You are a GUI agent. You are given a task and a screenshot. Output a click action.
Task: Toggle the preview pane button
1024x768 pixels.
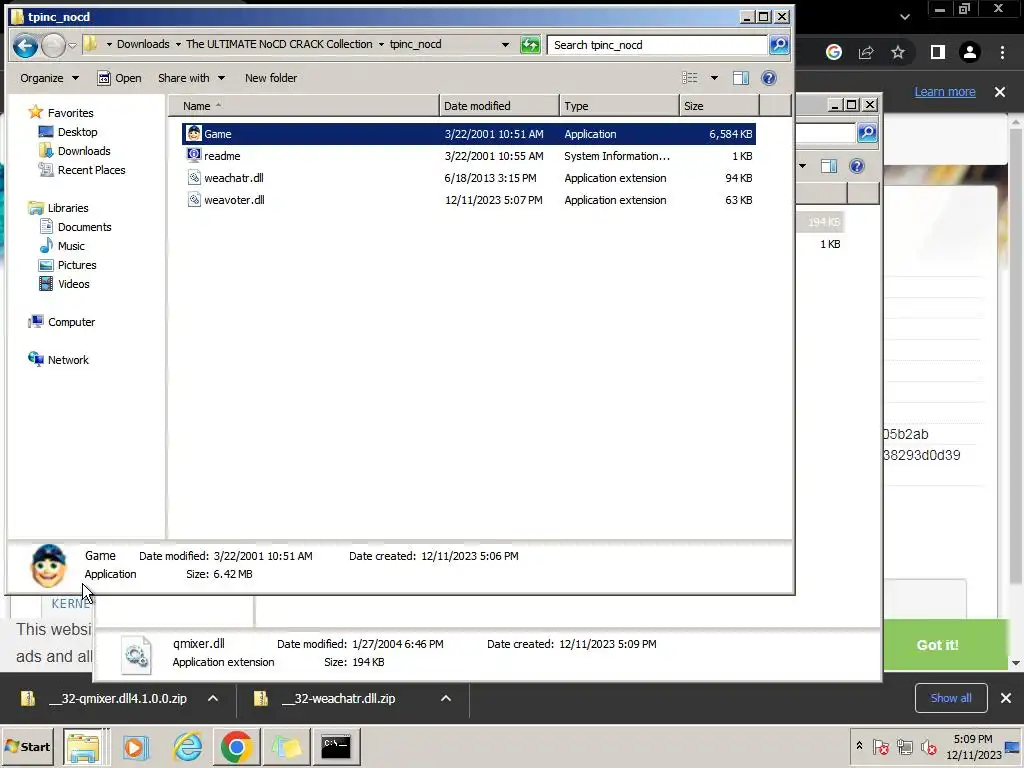[x=741, y=78]
